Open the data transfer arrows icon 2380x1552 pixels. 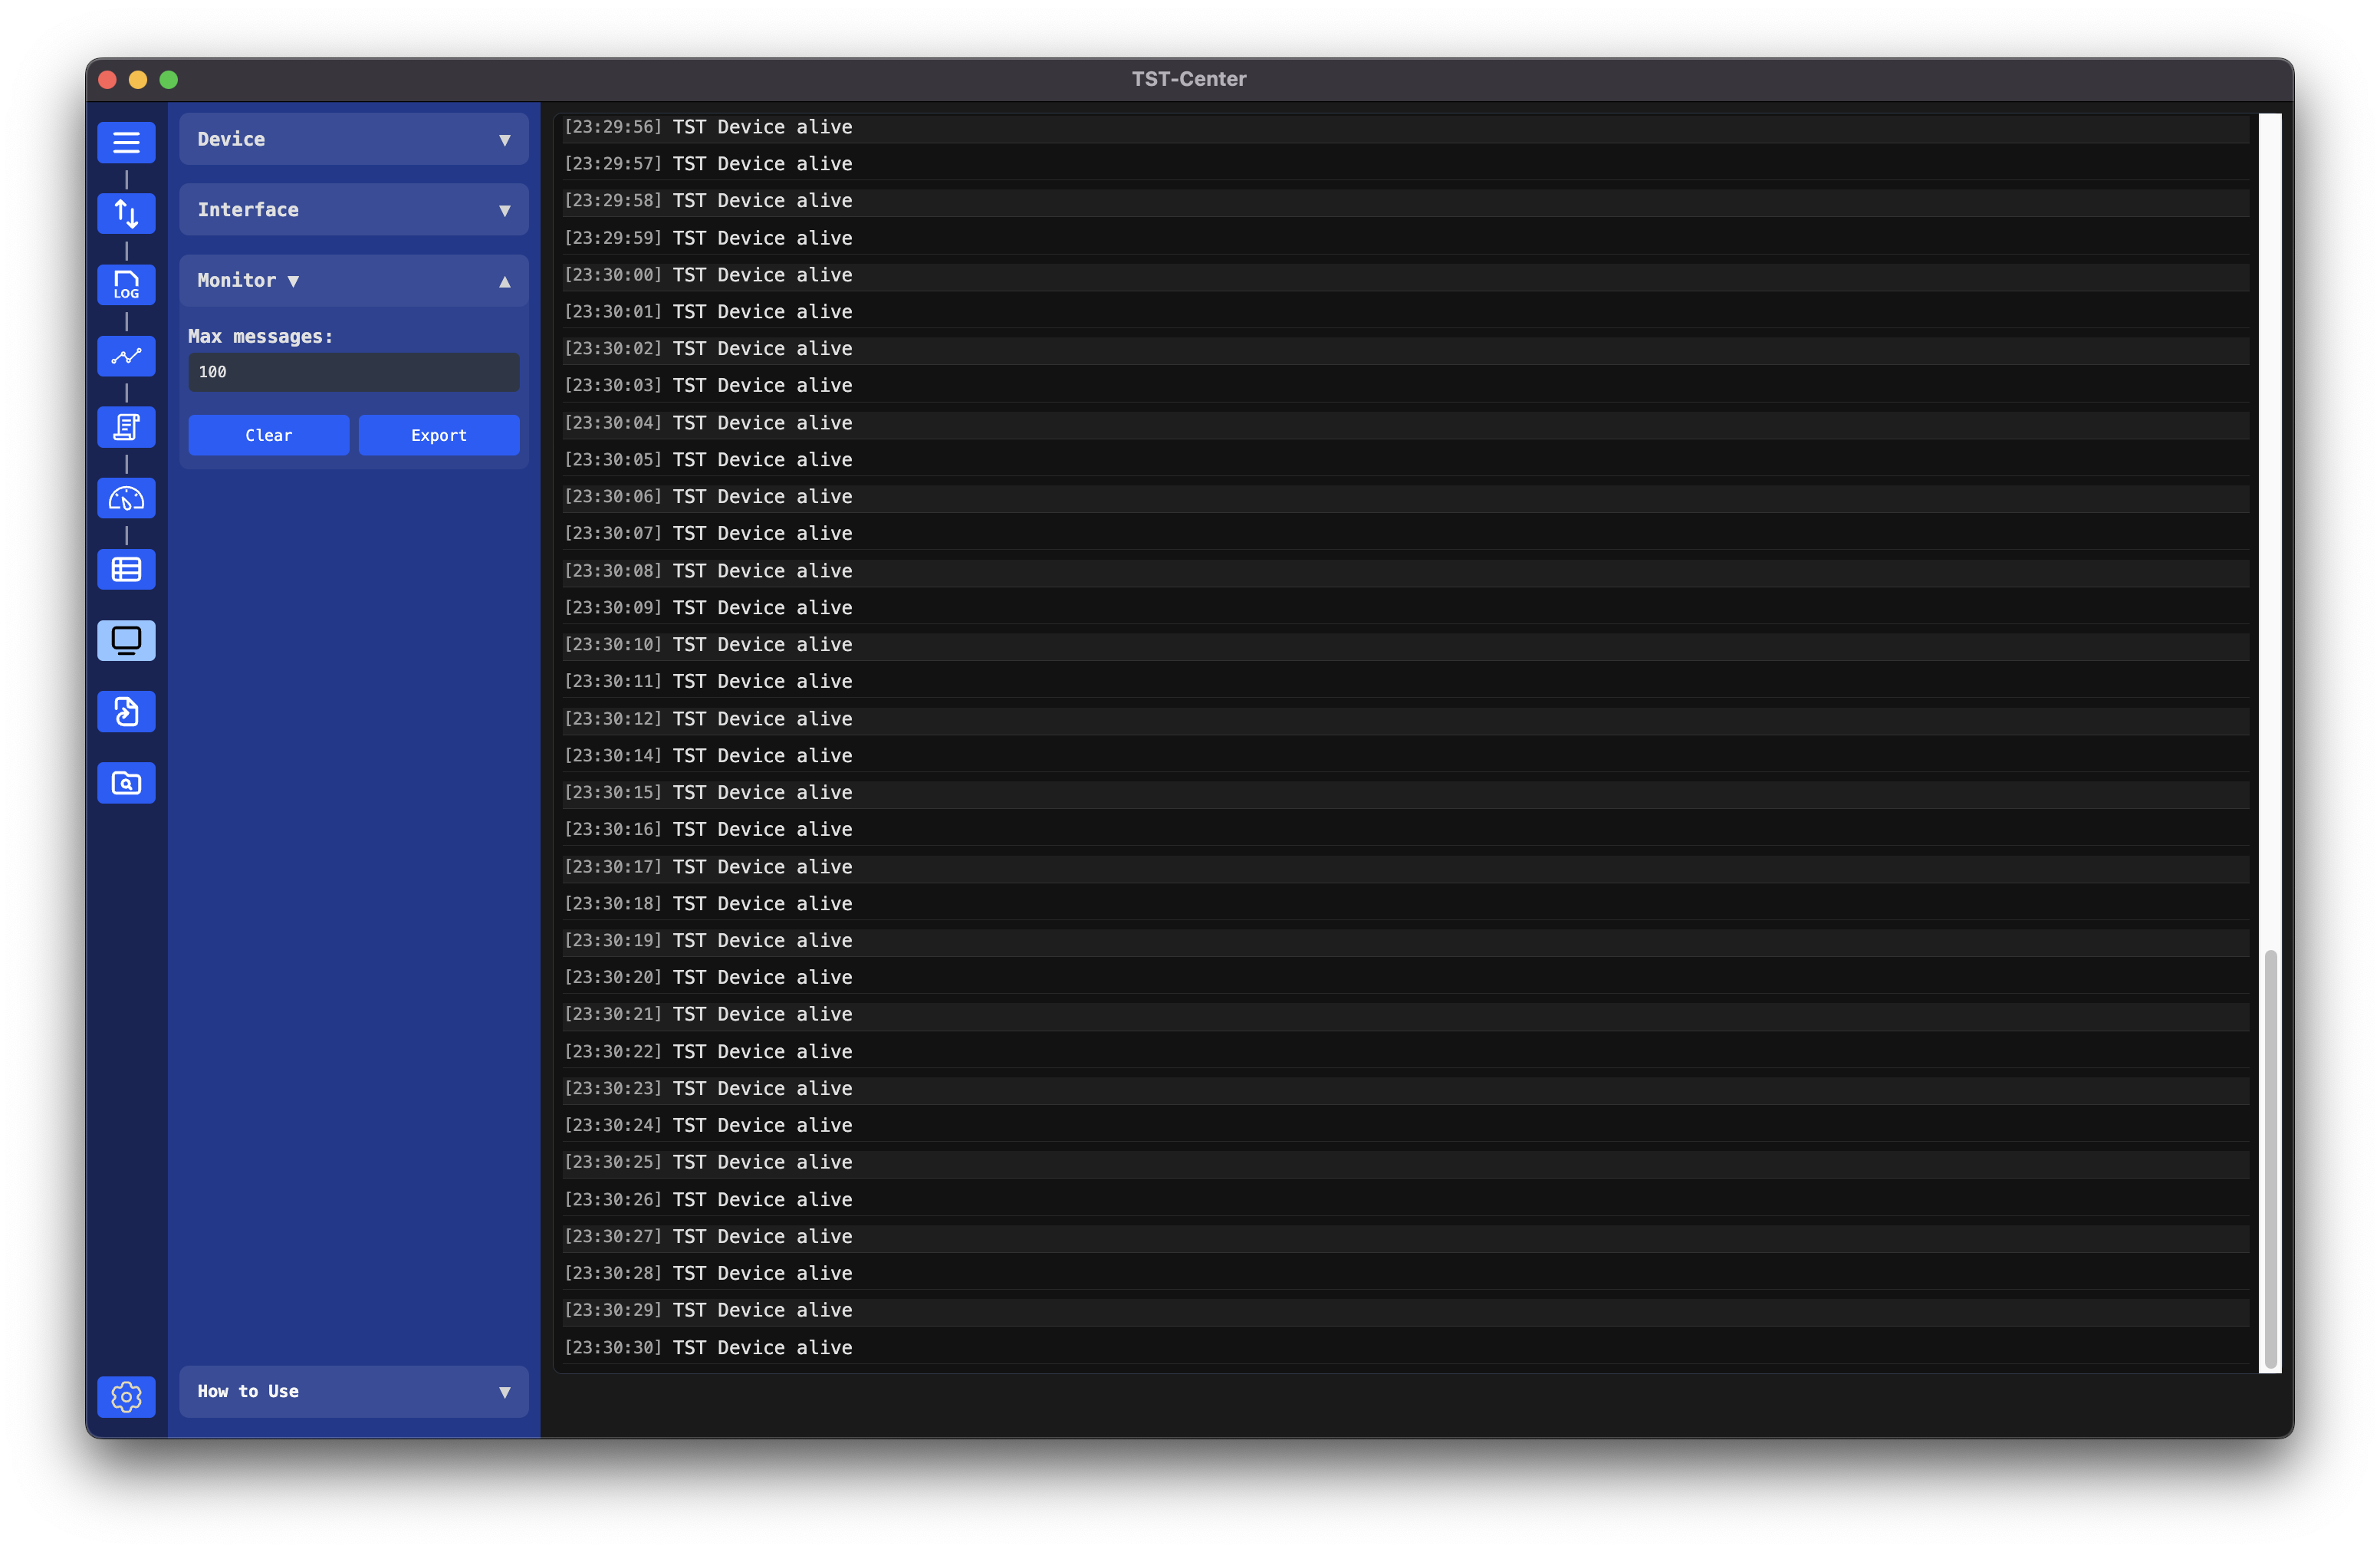126,213
